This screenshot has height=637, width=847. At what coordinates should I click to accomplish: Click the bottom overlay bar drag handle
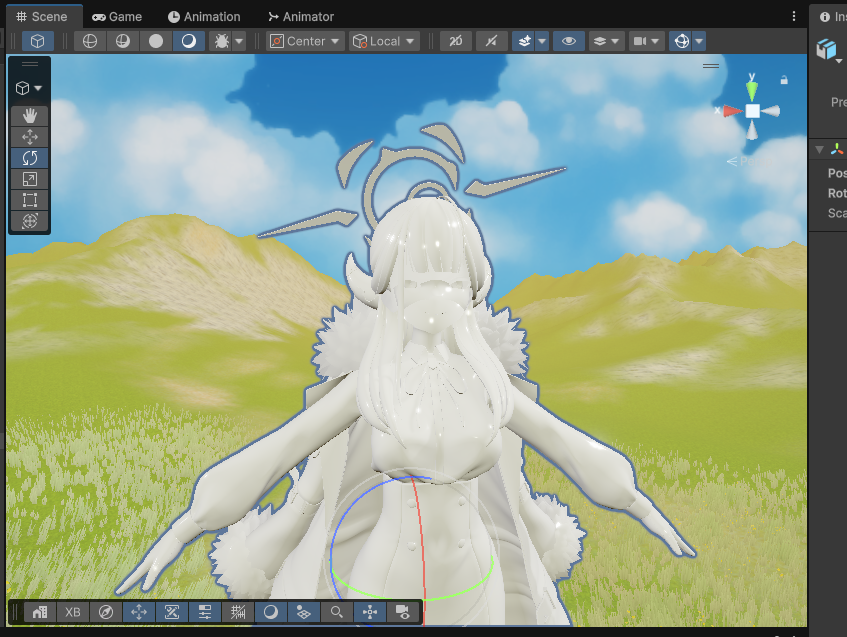15,612
